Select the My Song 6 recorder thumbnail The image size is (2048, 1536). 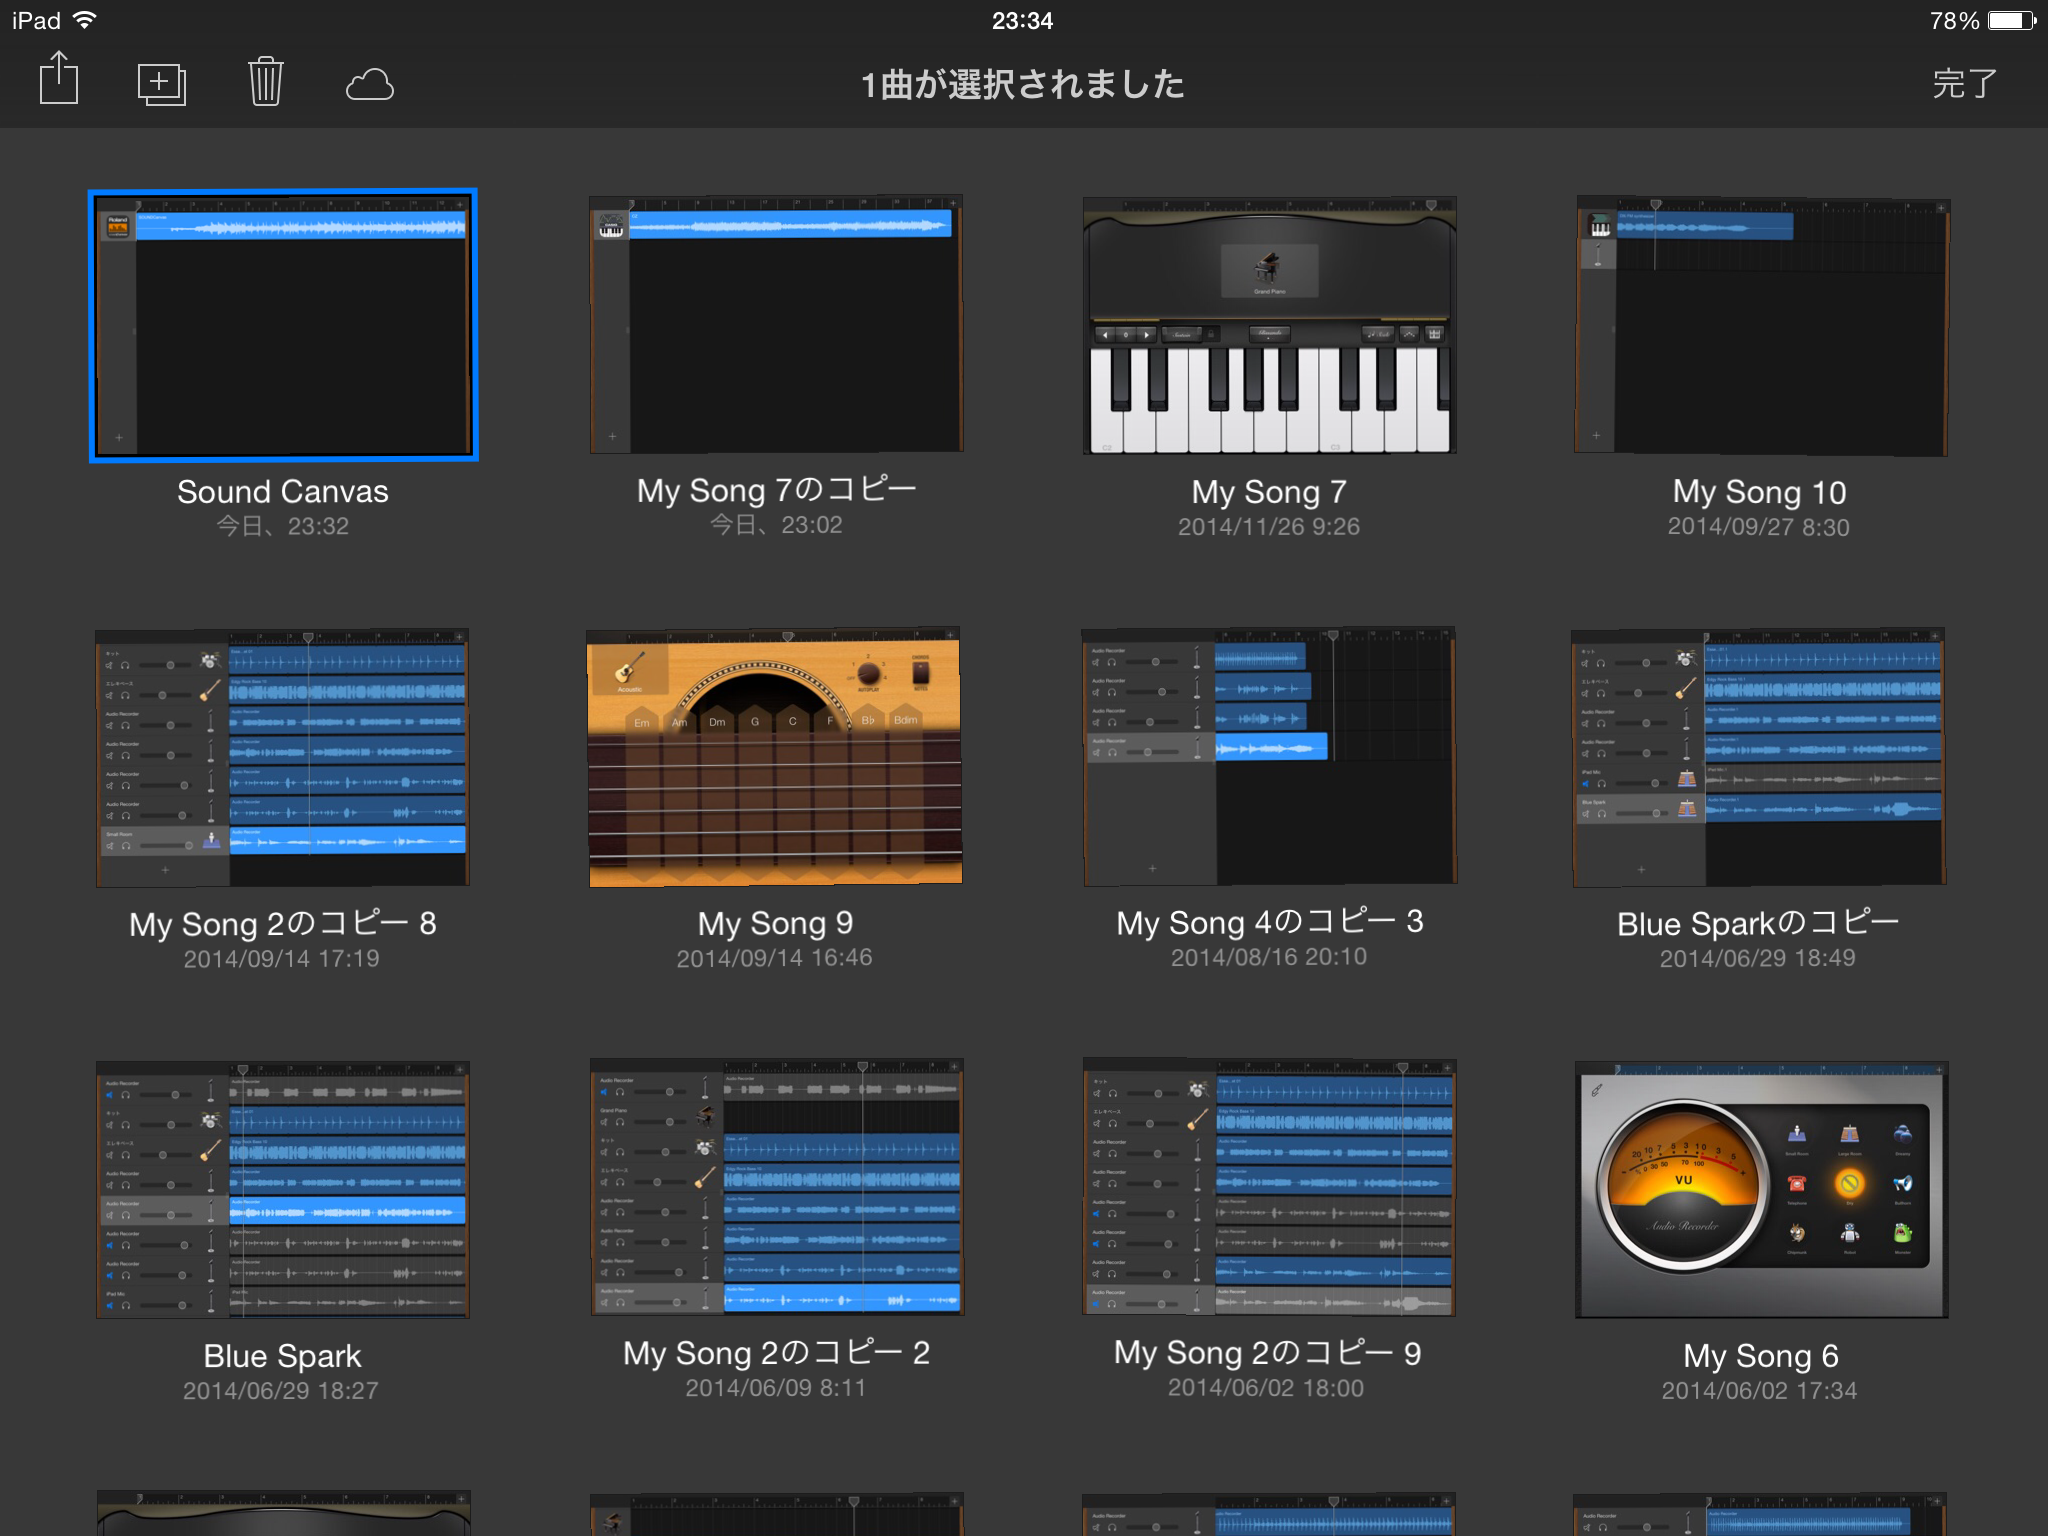pos(1761,1190)
